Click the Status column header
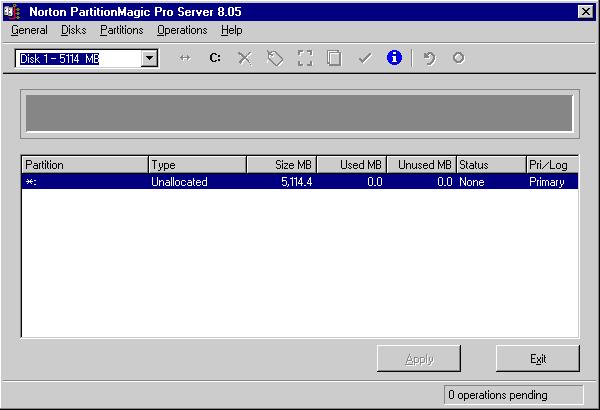The height and width of the screenshot is (410, 600). click(x=491, y=165)
